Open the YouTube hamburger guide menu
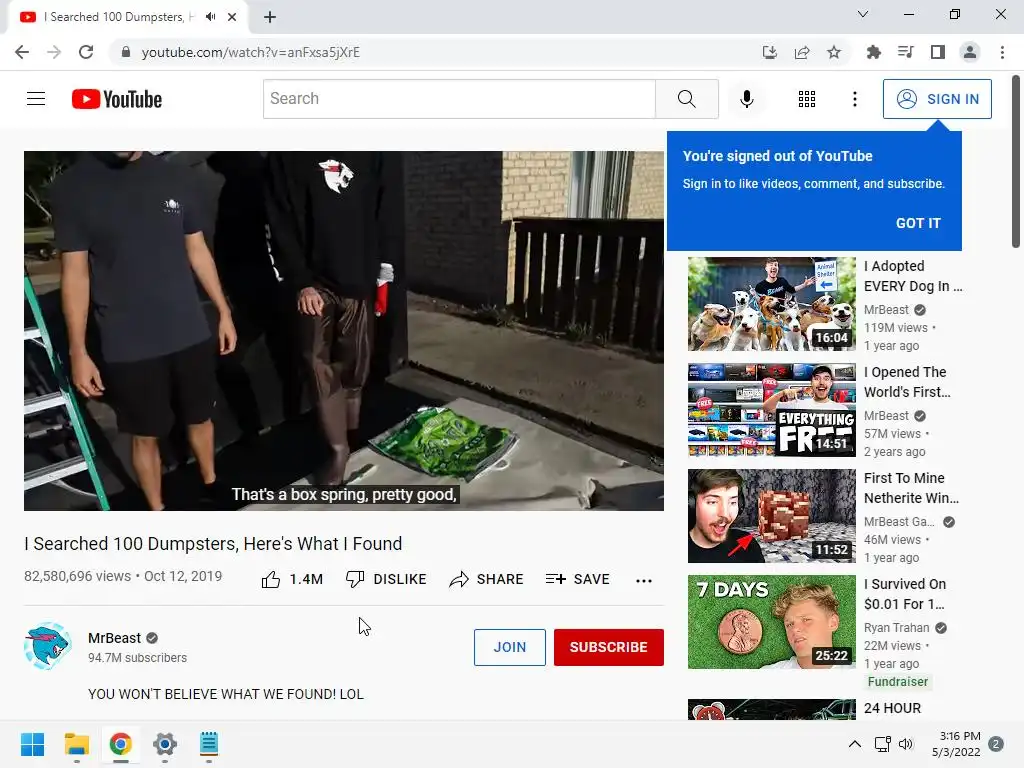Image resolution: width=1024 pixels, height=768 pixels. 36,99
